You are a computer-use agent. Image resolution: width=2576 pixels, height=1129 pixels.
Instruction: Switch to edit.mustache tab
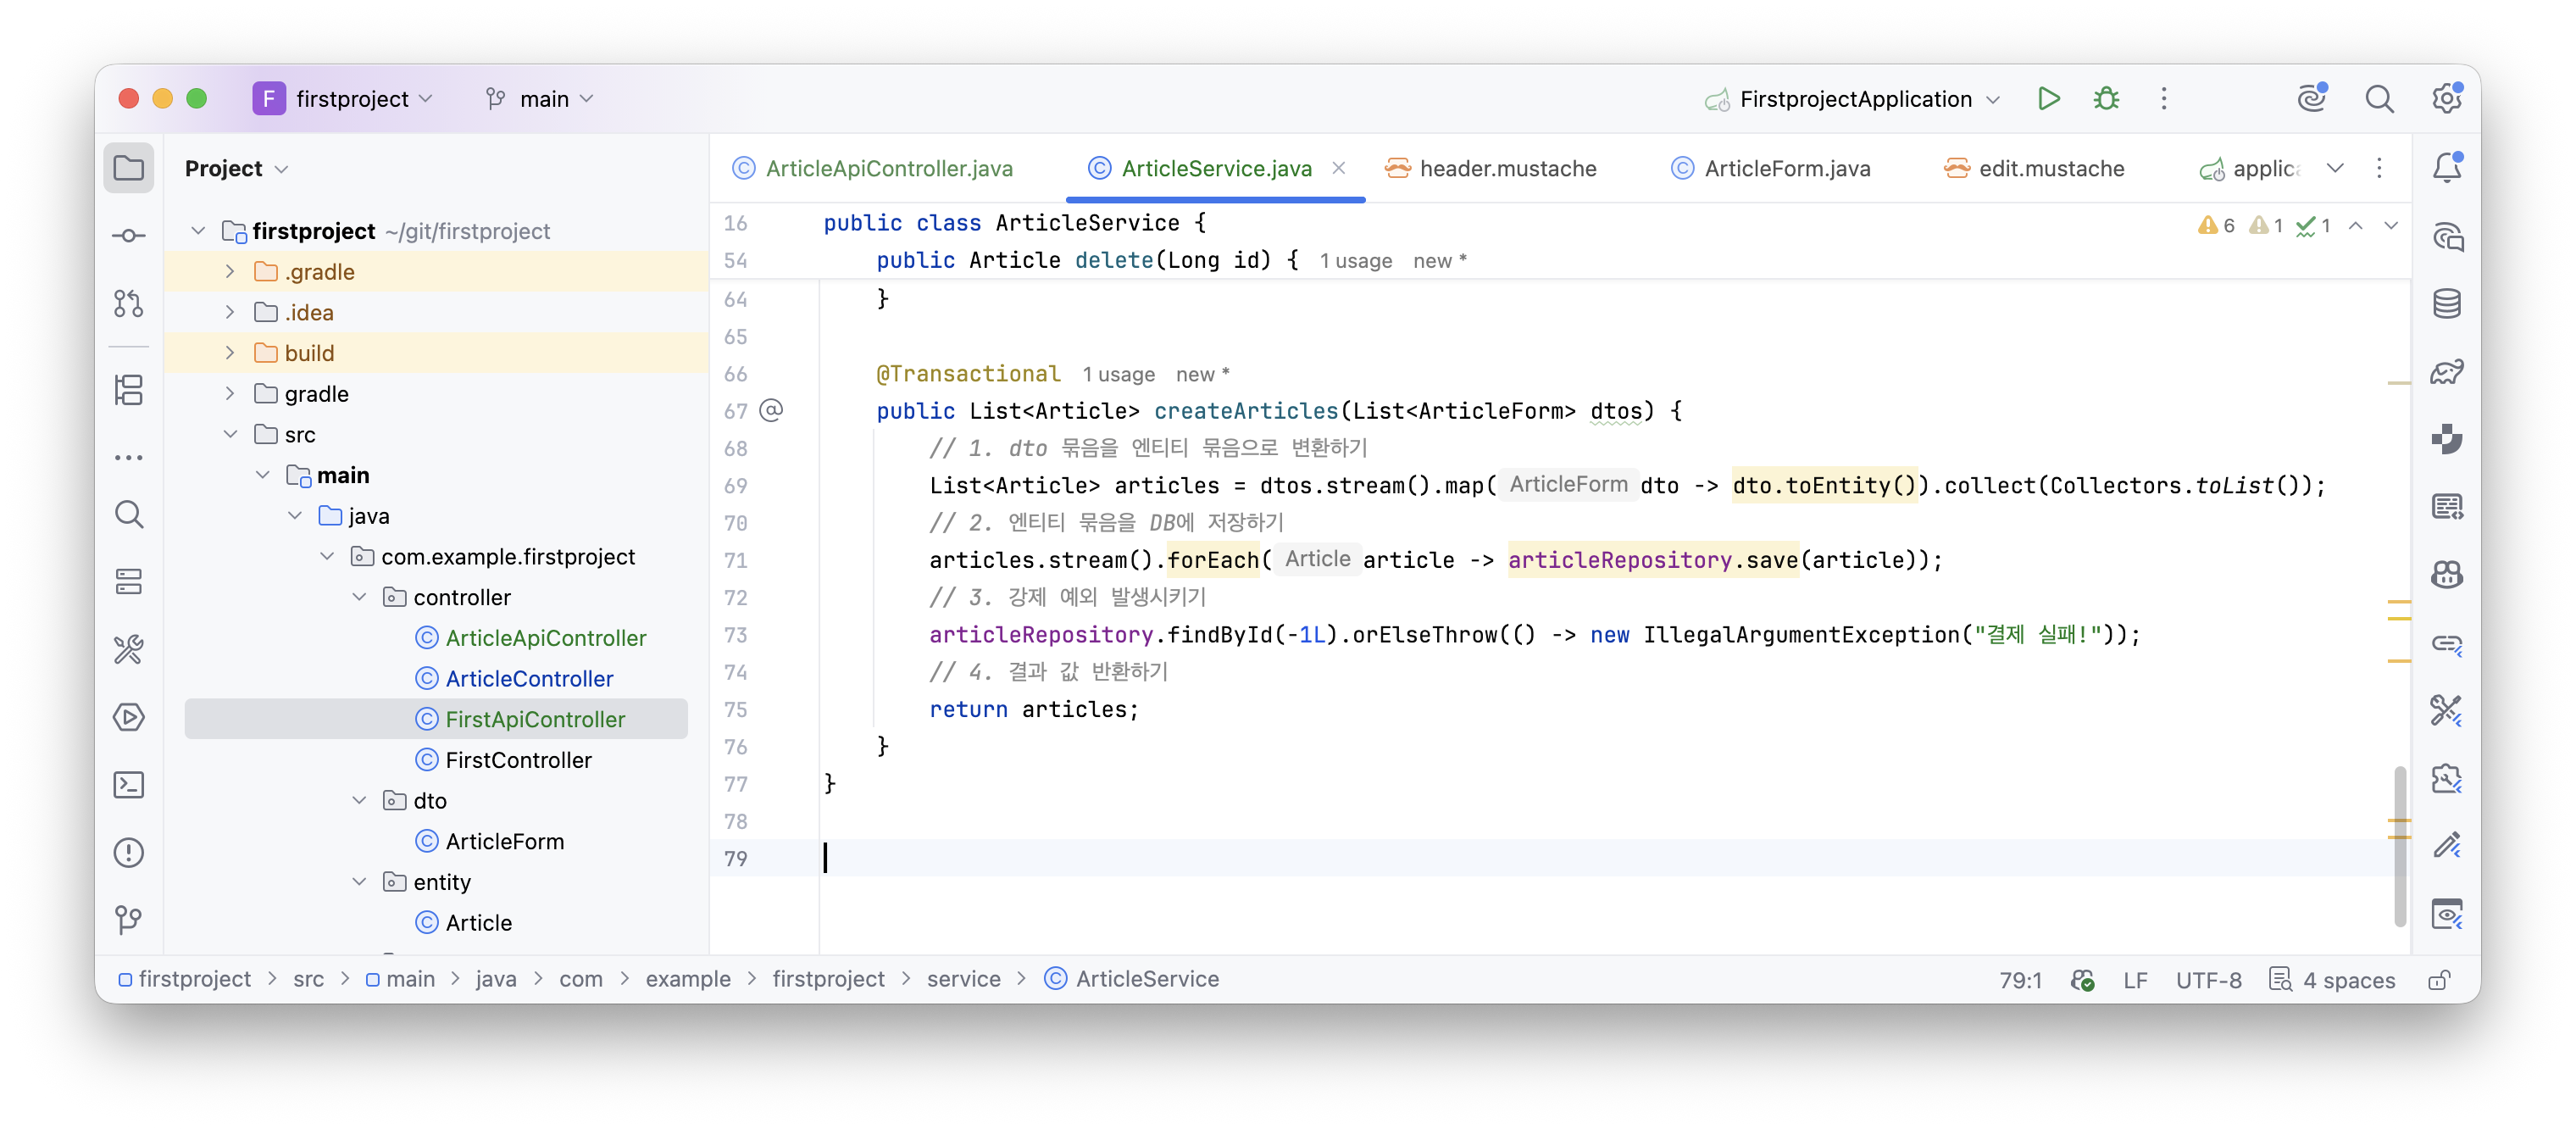[2034, 168]
